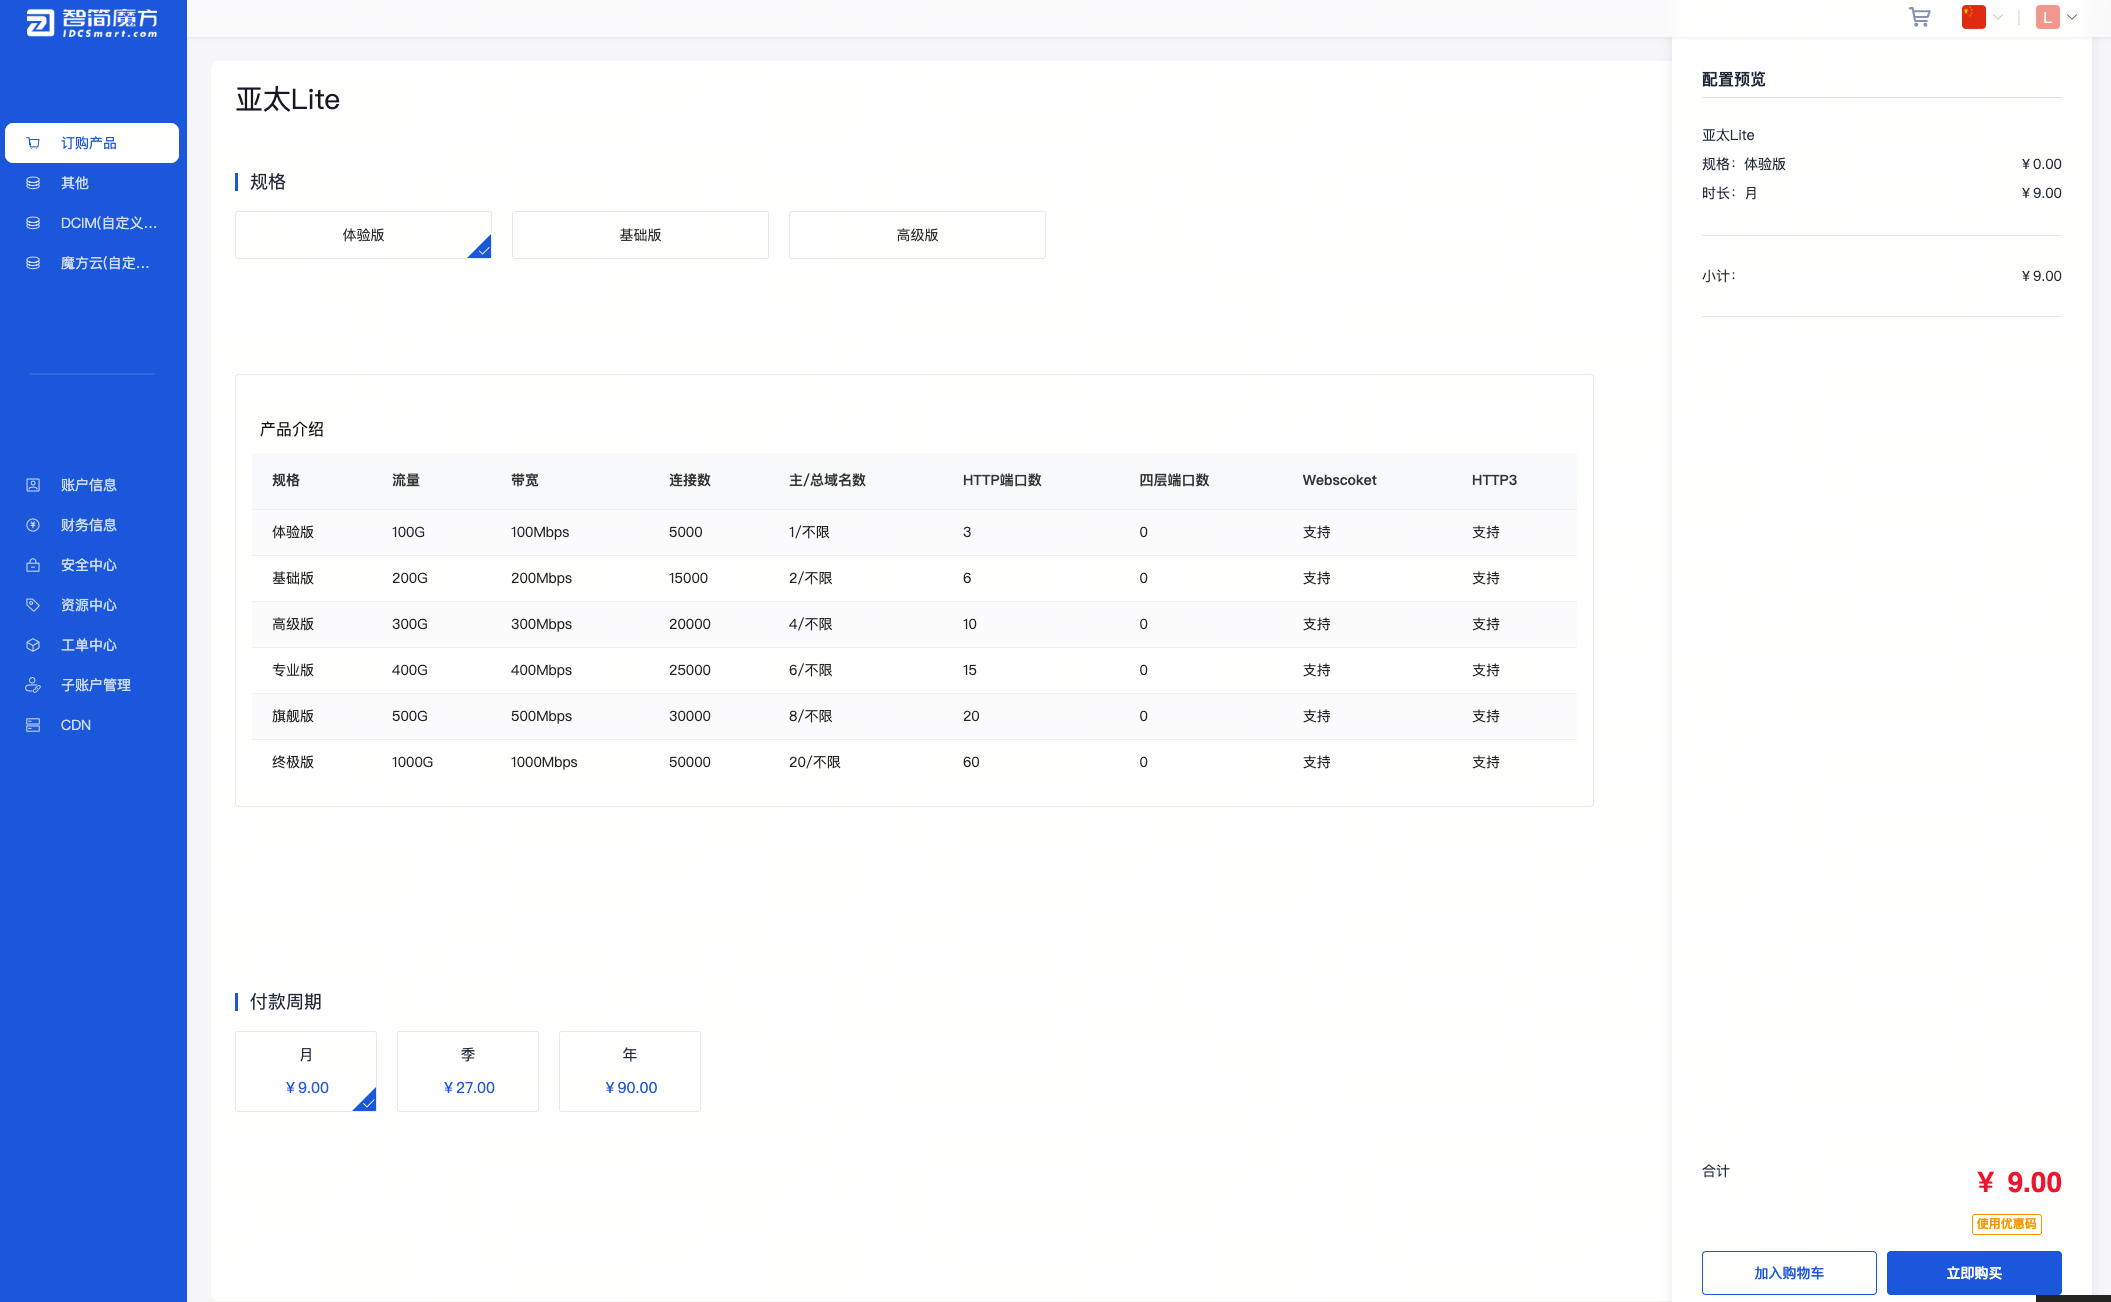The image size is (2111, 1302).
Task: Click the 使用优惠码 coupon tag
Action: pos(2006,1224)
